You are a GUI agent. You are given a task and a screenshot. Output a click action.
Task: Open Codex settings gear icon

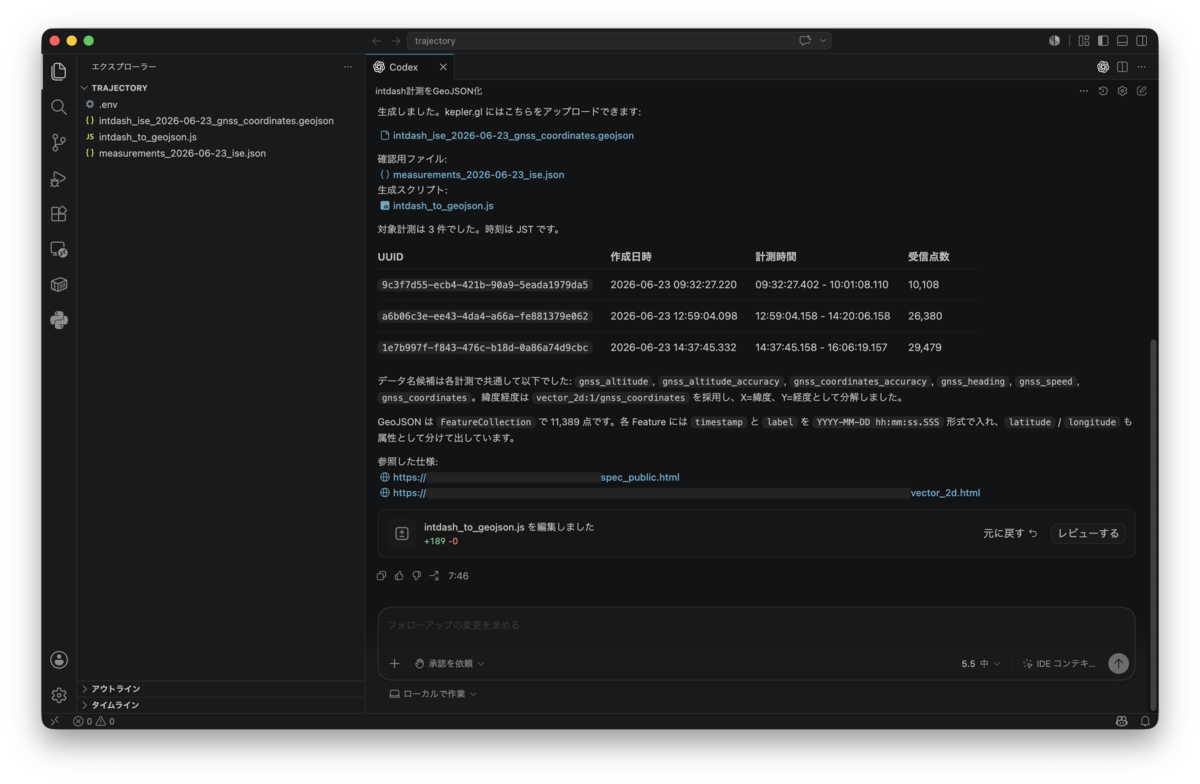1122,91
